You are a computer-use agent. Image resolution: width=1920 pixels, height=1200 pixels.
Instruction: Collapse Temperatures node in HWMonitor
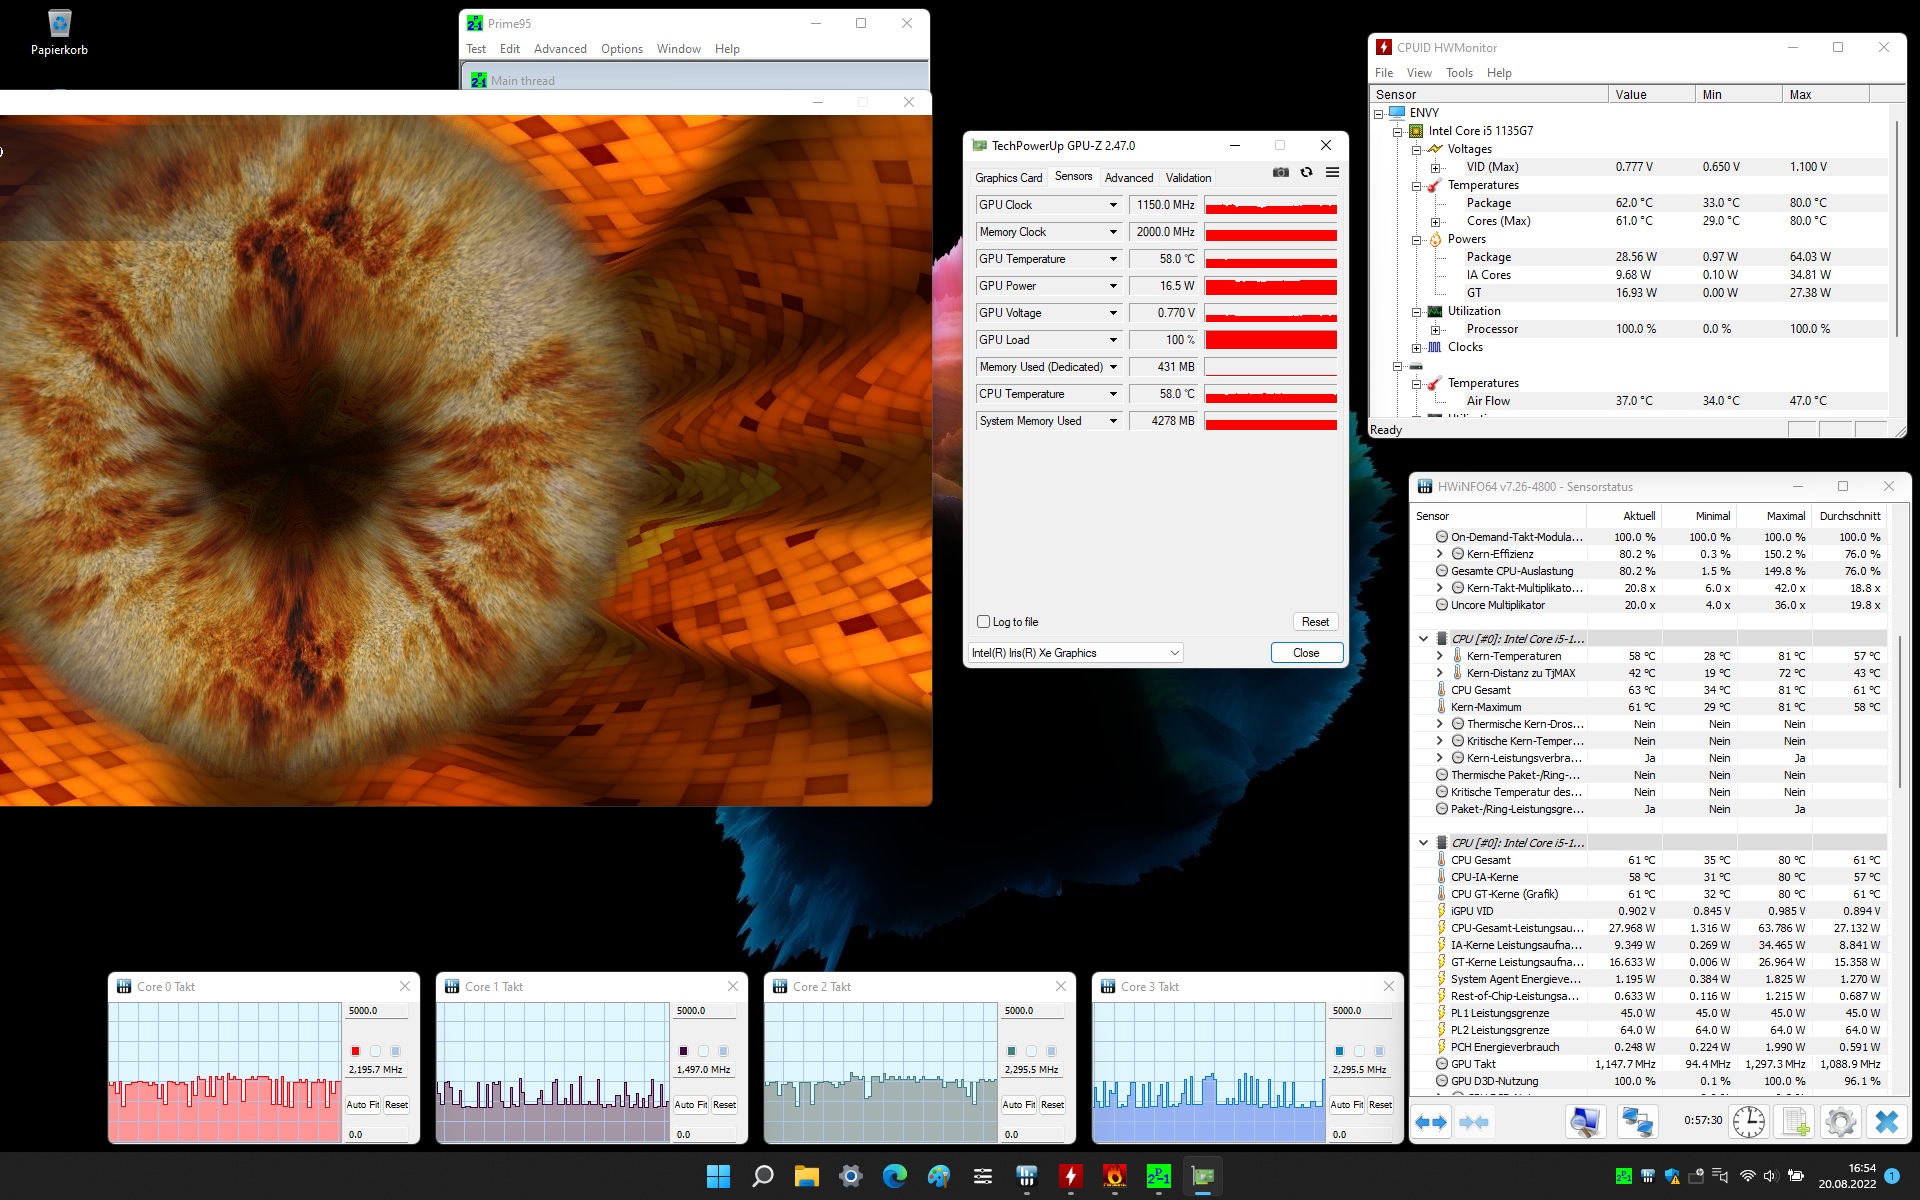click(x=1417, y=186)
